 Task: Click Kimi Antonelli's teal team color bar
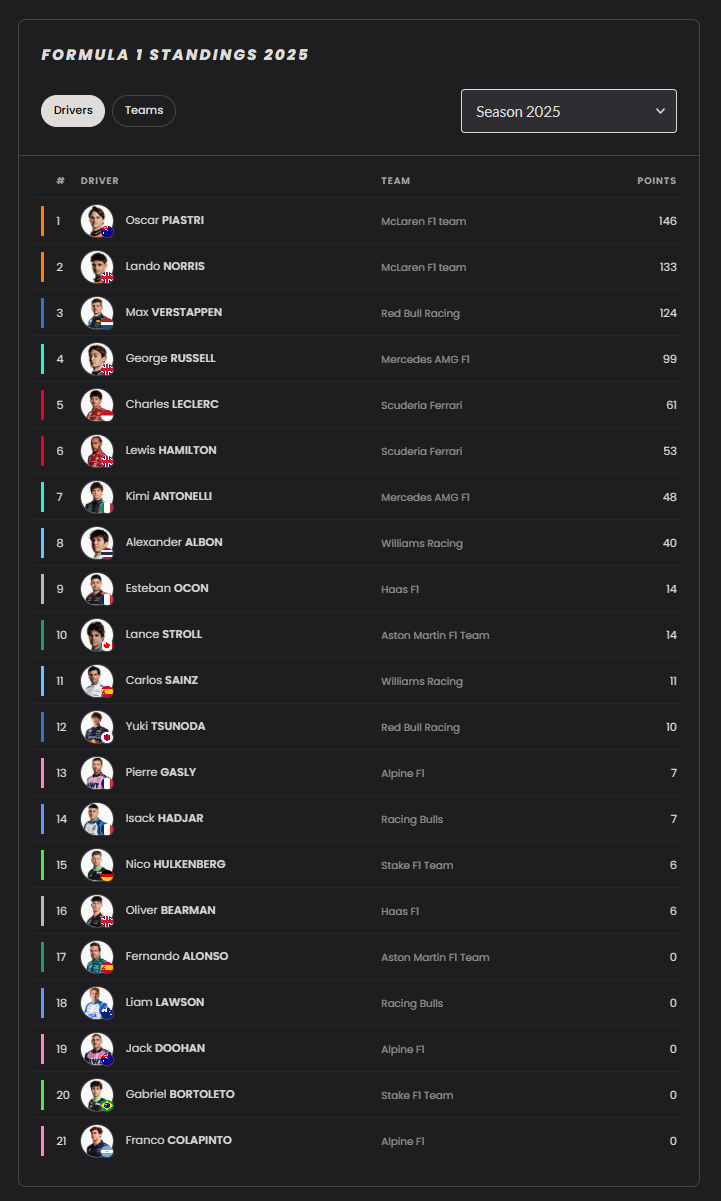click(43, 497)
